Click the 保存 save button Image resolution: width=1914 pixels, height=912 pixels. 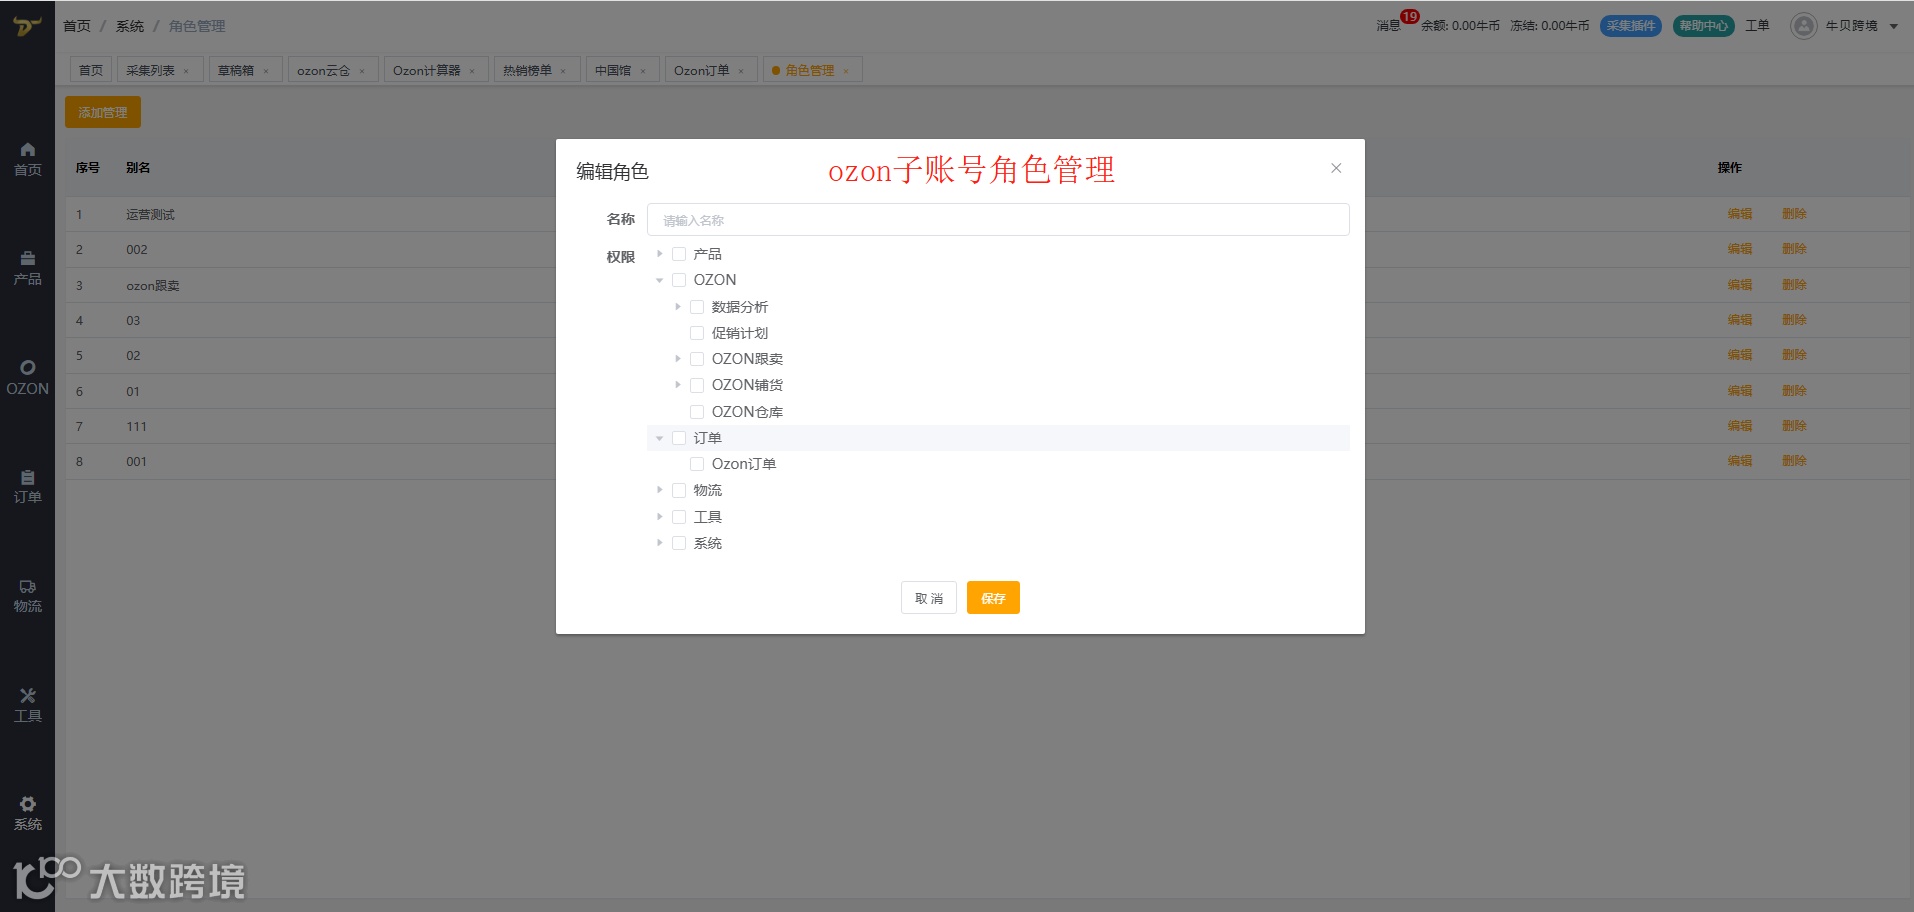point(993,598)
